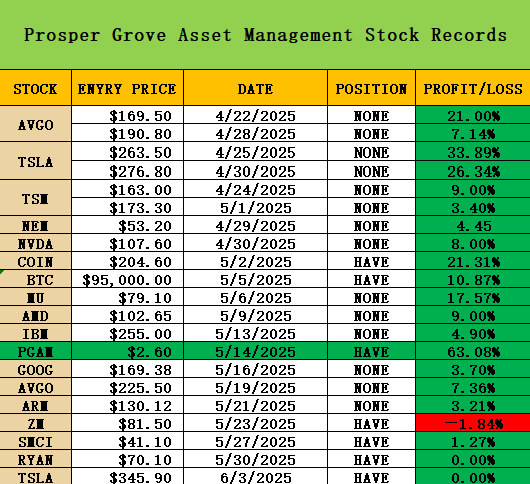Screen dimensions: 530x484
Task: Select the $204.60 entry price cell
Action: (127, 261)
